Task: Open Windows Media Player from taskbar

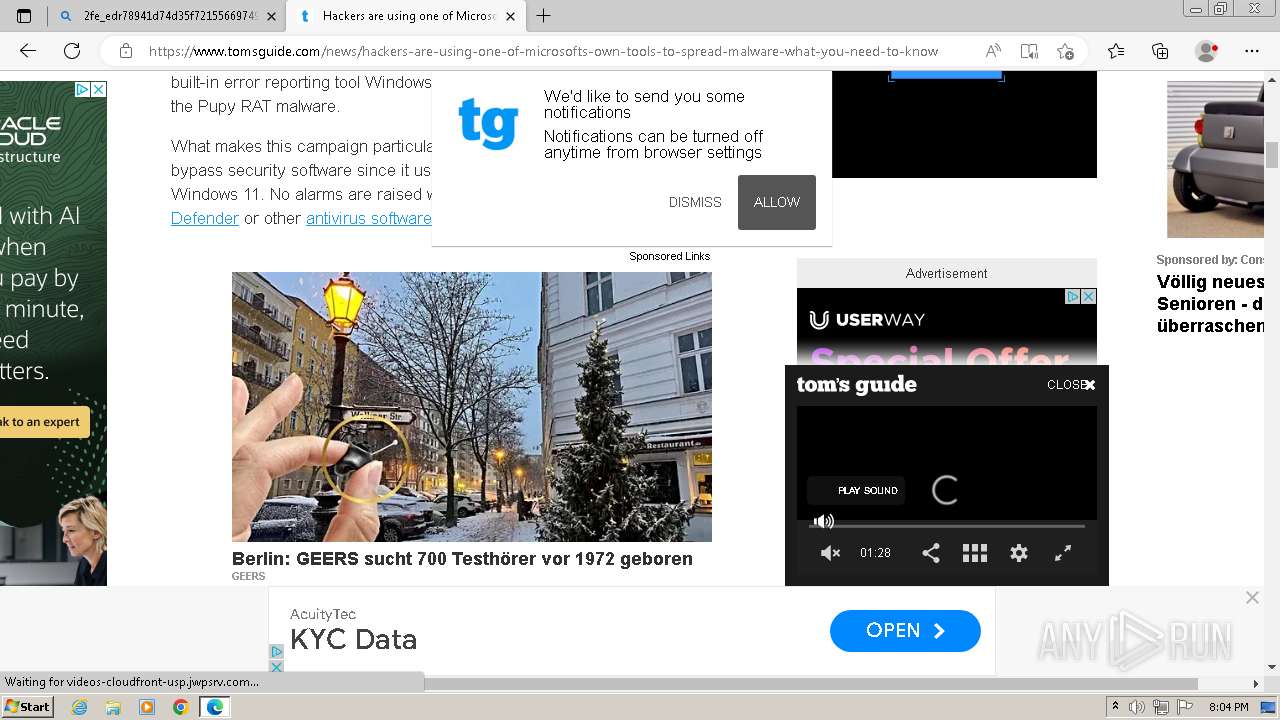Action: (147, 707)
